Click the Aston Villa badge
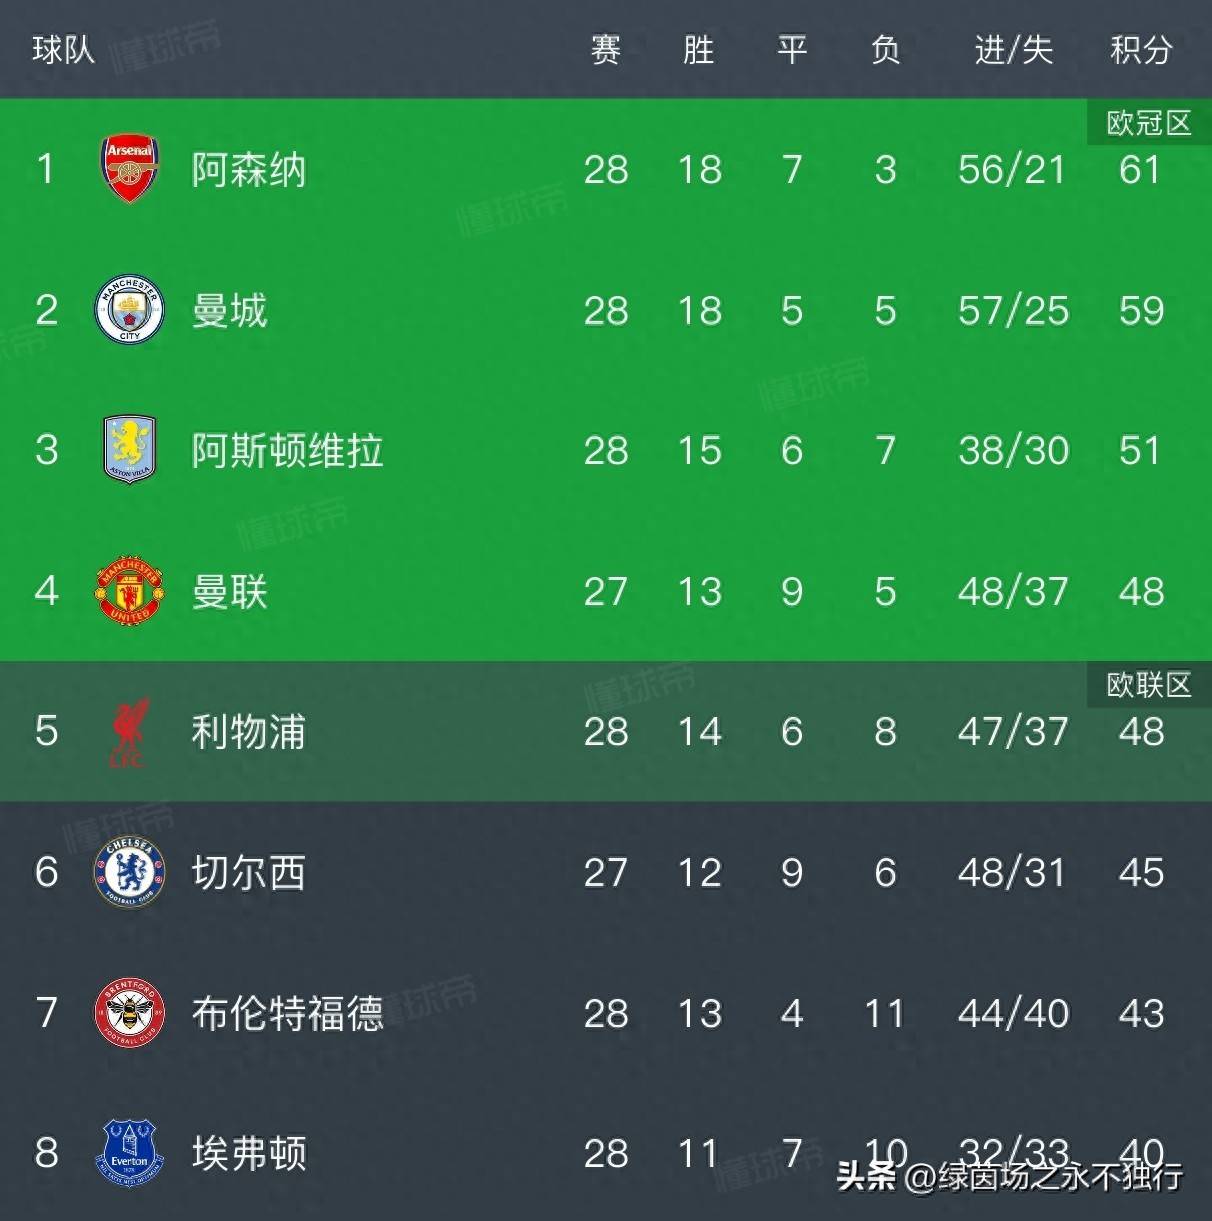 click(128, 450)
